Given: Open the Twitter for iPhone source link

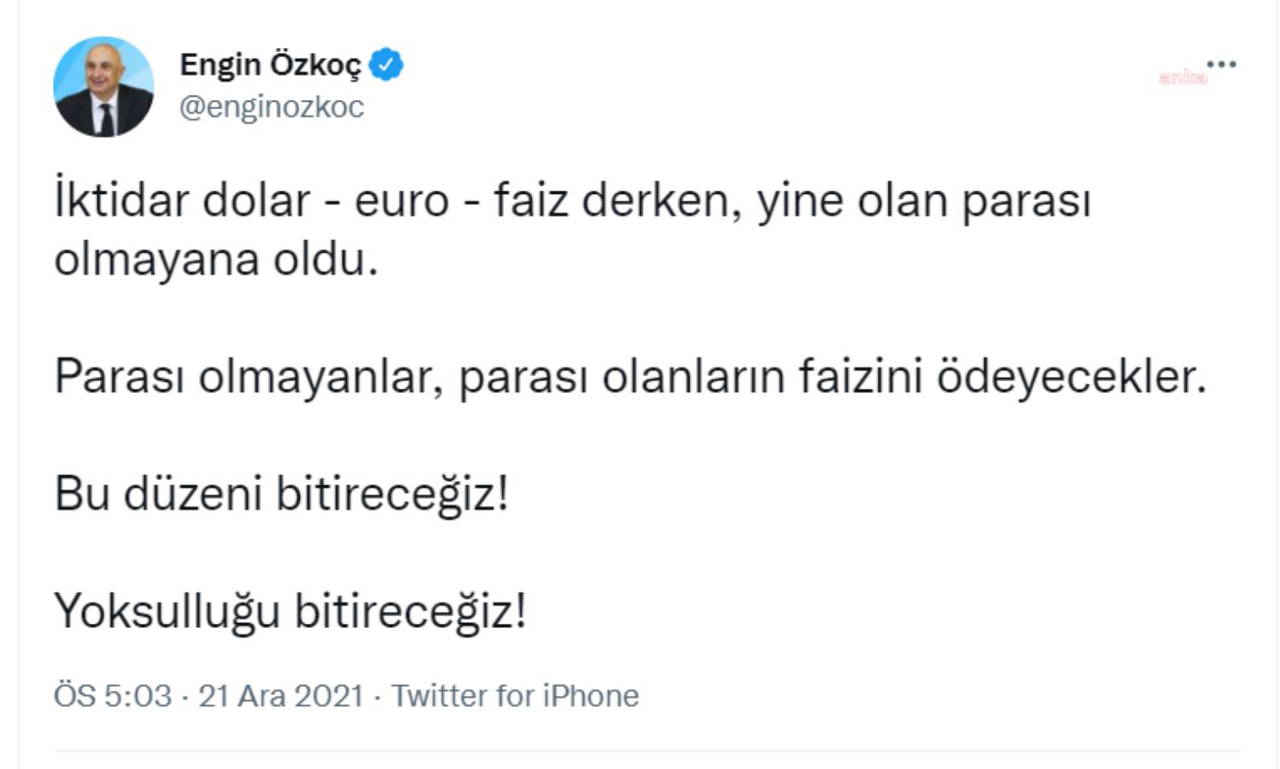Looking at the screenshot, I should coord(514,695).
